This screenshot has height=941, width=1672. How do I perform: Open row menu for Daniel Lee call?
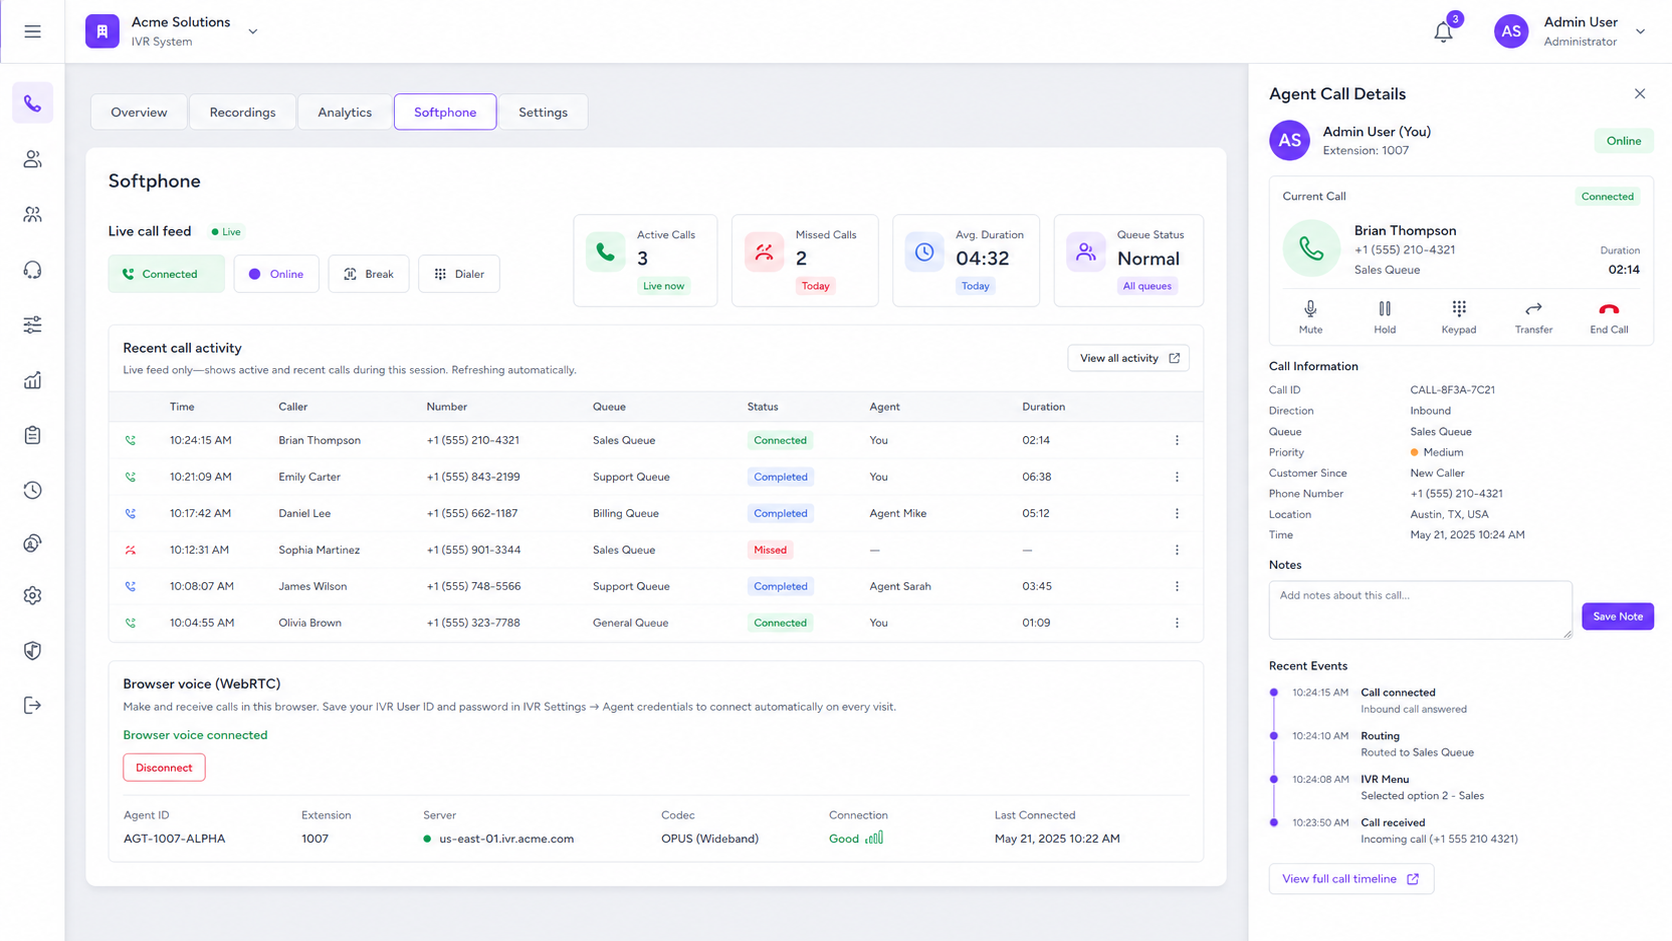1177,513
